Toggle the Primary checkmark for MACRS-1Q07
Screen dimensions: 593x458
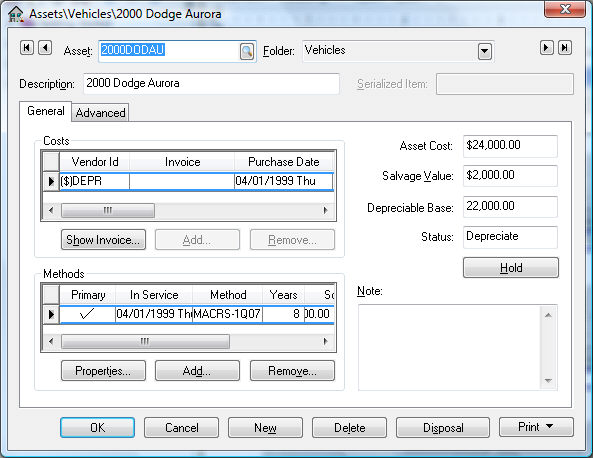(x=87, y=314)
